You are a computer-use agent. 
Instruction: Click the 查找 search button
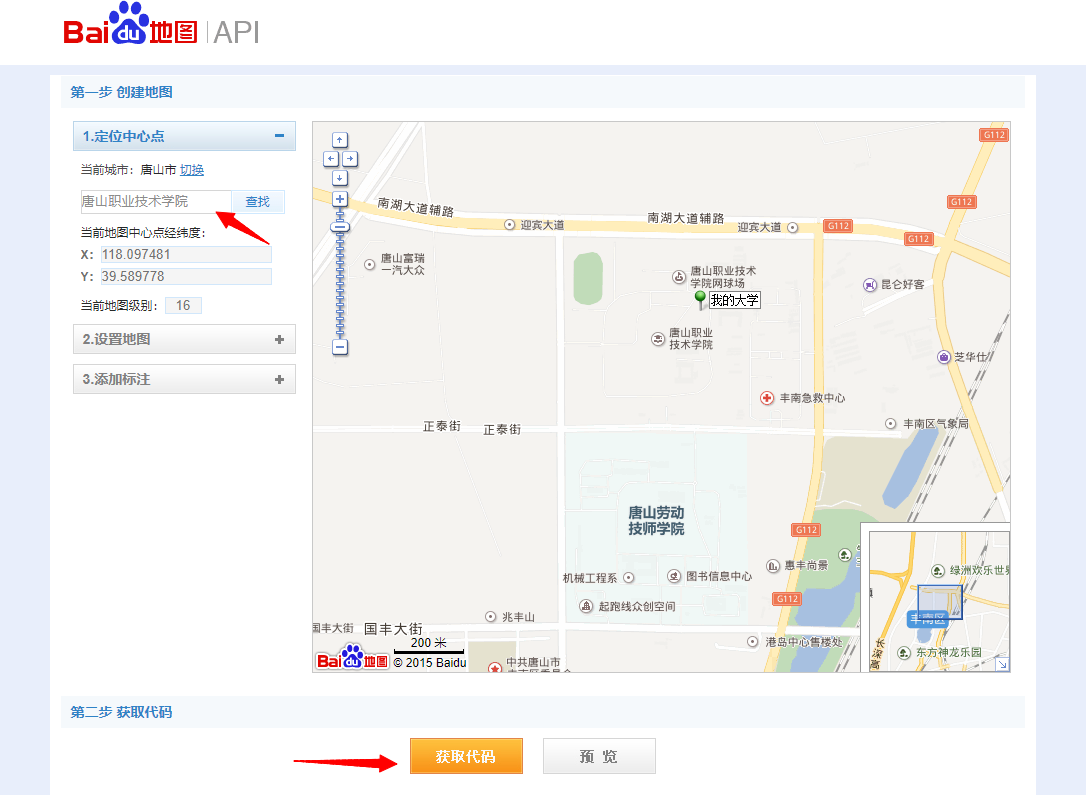pyautogui.click(x=257, y=201)
